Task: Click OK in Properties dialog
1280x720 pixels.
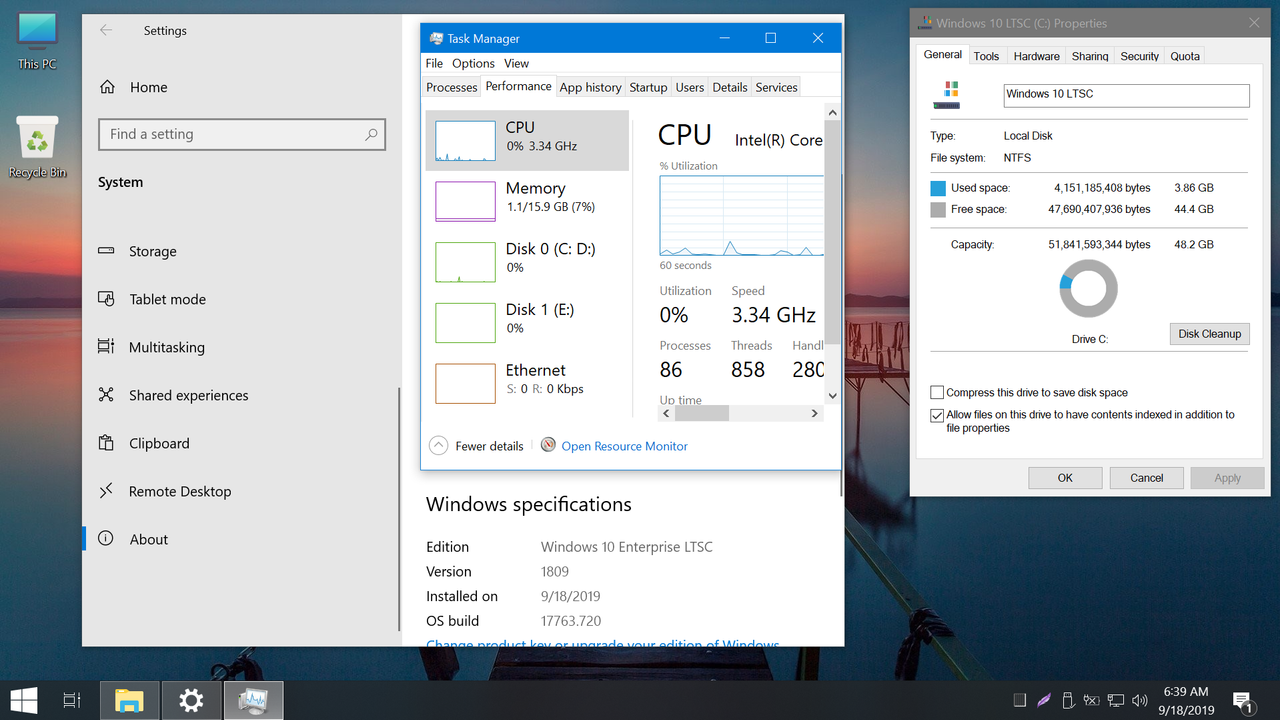Action: click(x=1065, y=478)
